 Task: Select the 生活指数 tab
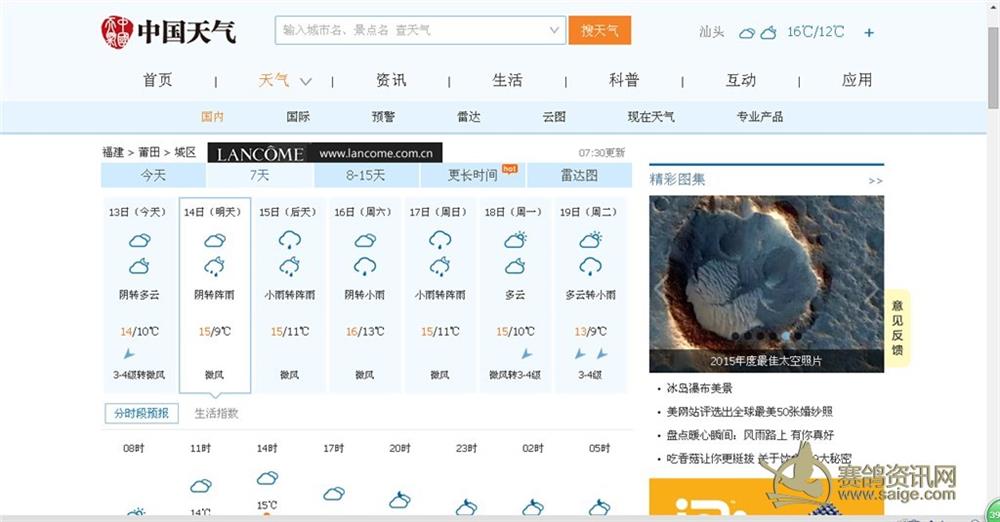[x=216, y=413]
